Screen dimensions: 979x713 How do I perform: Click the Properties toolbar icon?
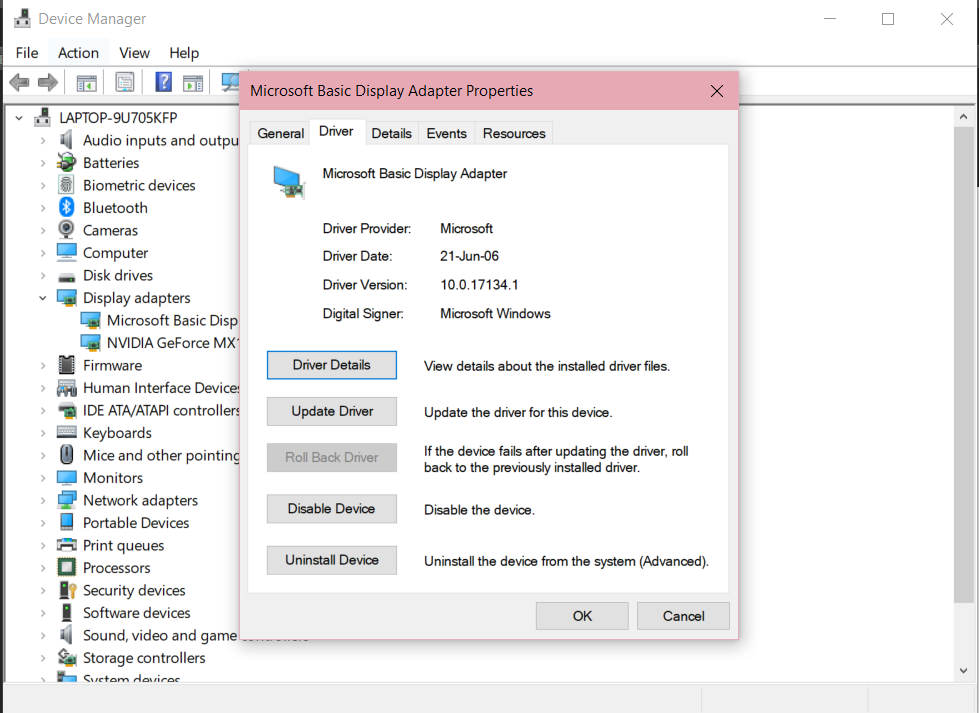pyautogui.click(x=125, y=82)
